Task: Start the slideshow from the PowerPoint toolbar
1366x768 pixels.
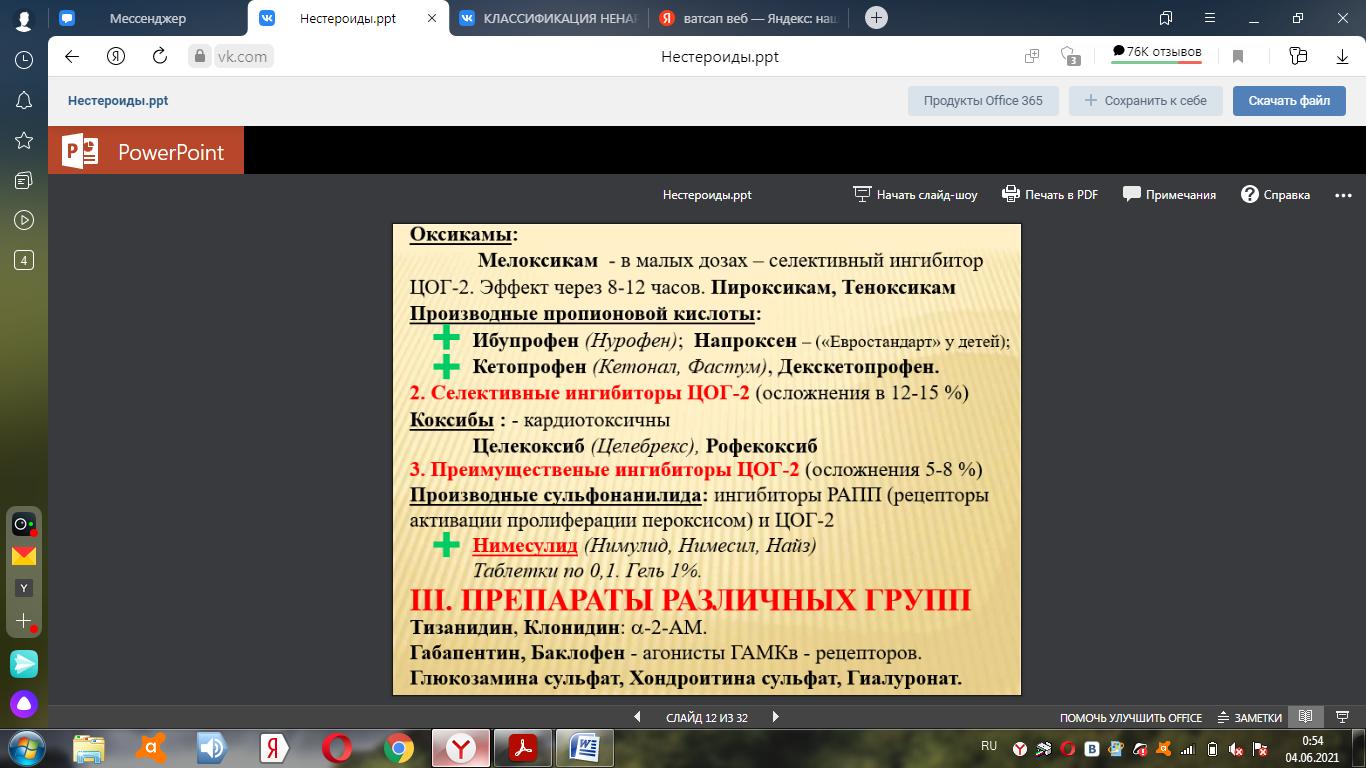Action: pyautogui.click(x=914, y=195)
